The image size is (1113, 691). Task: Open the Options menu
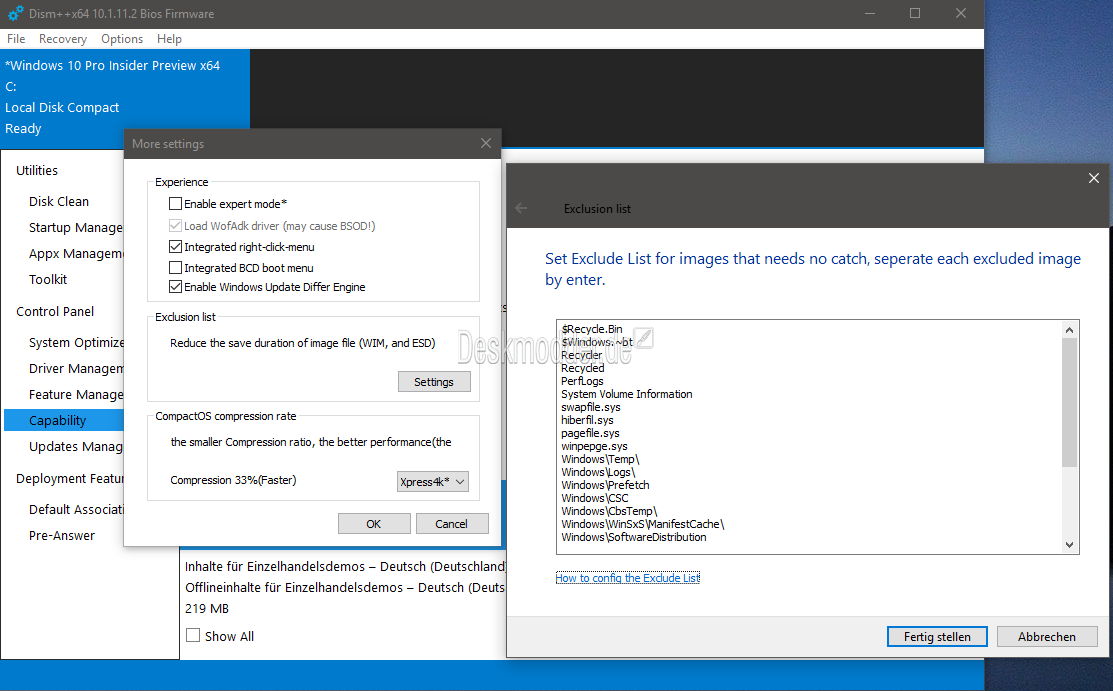click(121, 39)
